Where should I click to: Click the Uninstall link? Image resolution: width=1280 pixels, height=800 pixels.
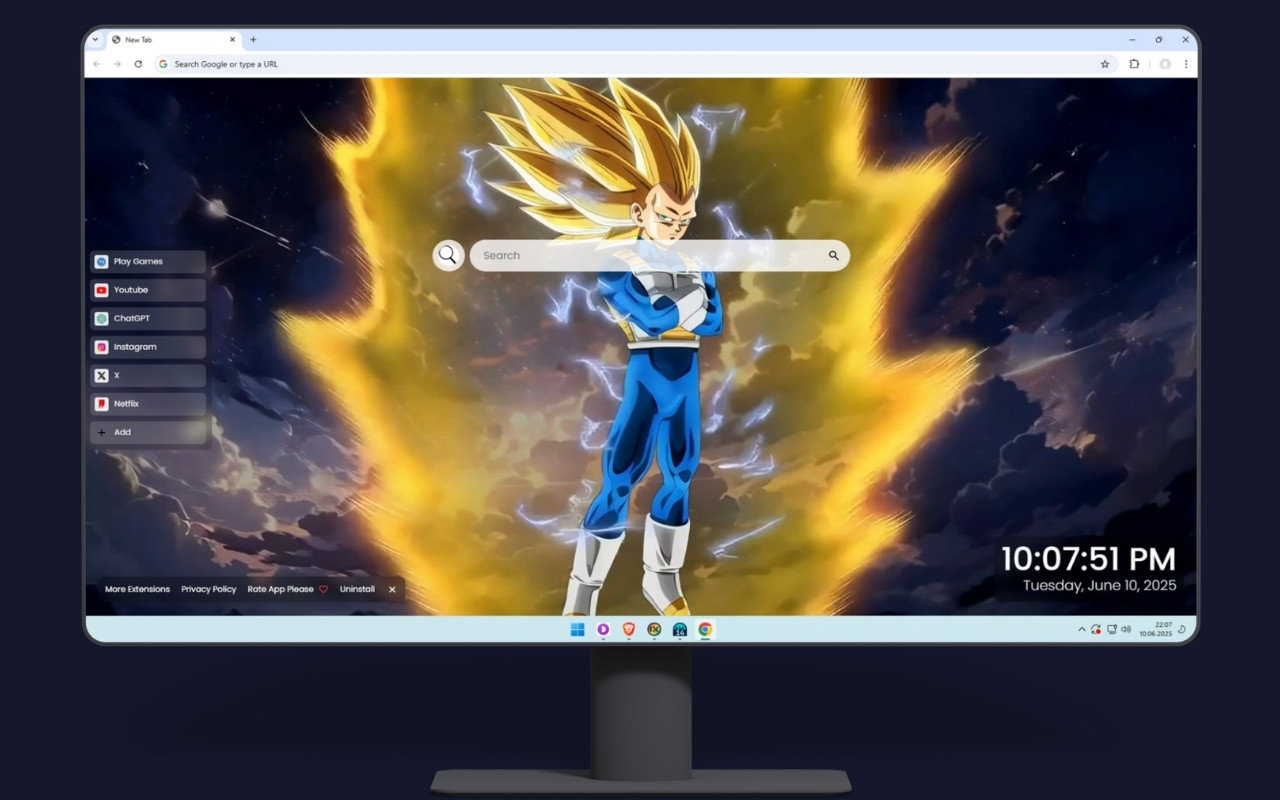click(357, 589)
